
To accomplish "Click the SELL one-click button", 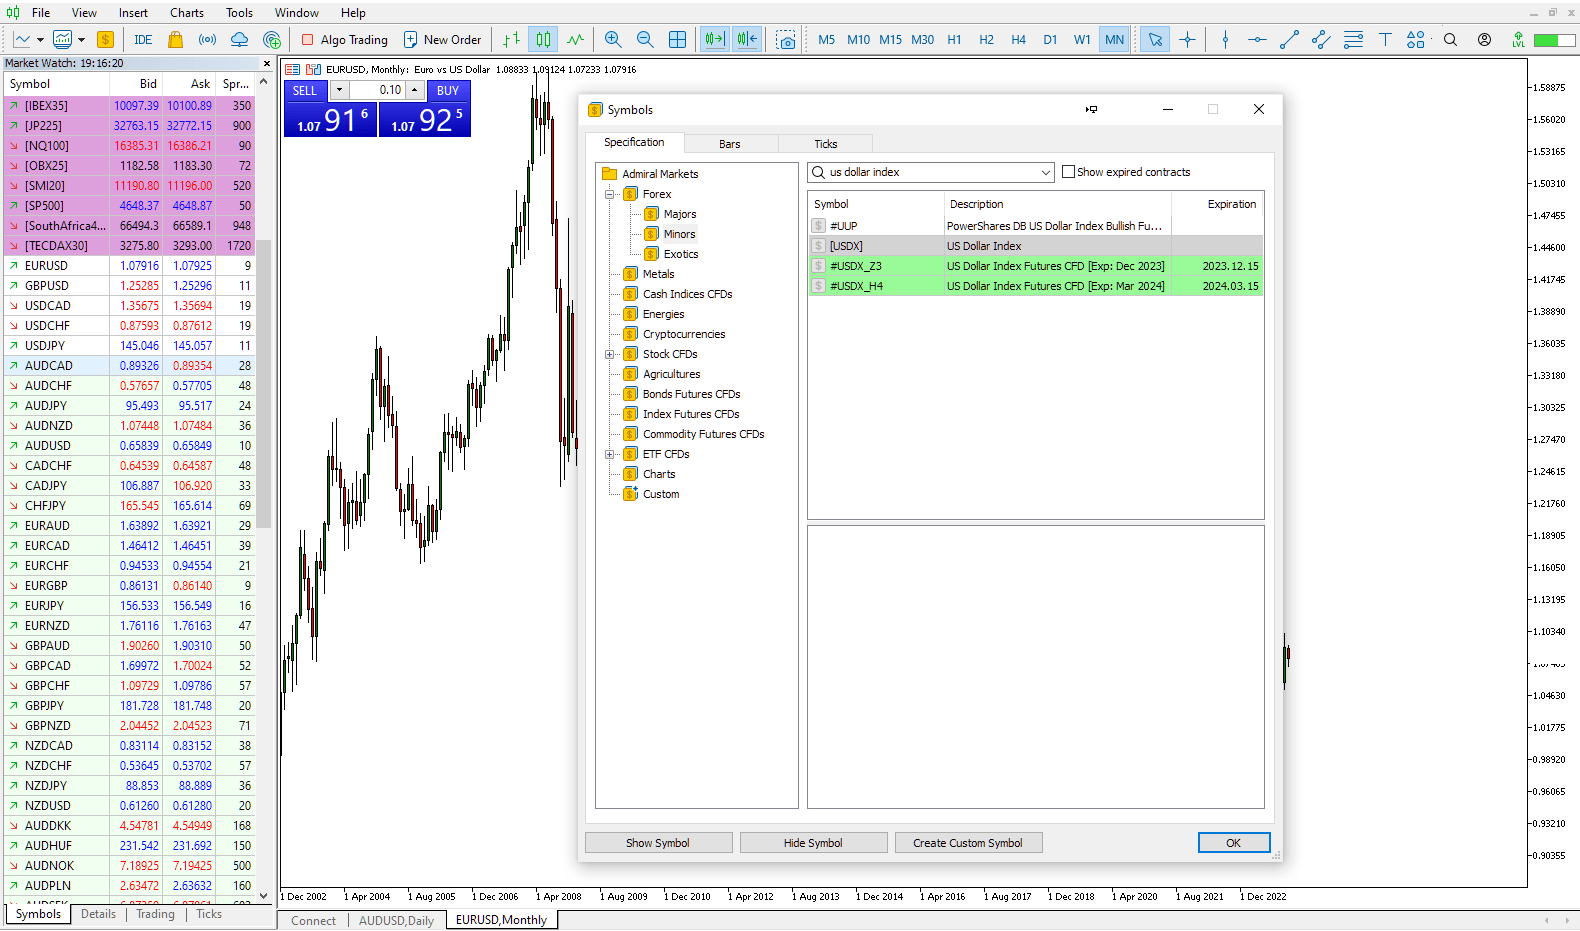I will tap(305, 90).
